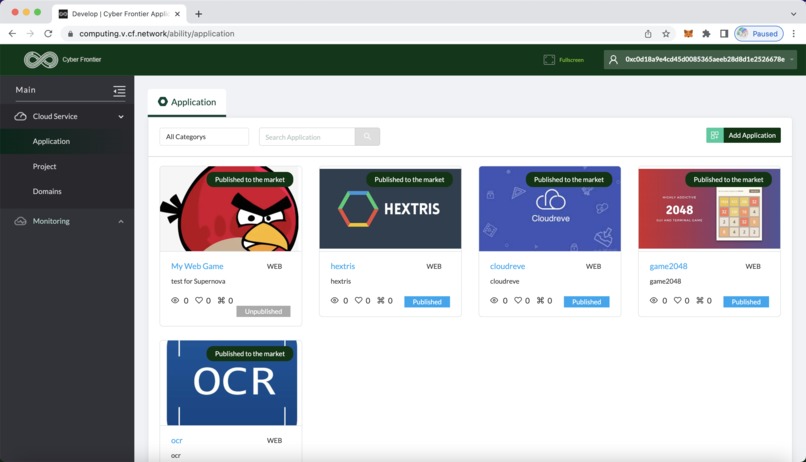Click the Cloud Service cloud icon
This screenshot has width=806, height=462.
click(x=21, y=117)
